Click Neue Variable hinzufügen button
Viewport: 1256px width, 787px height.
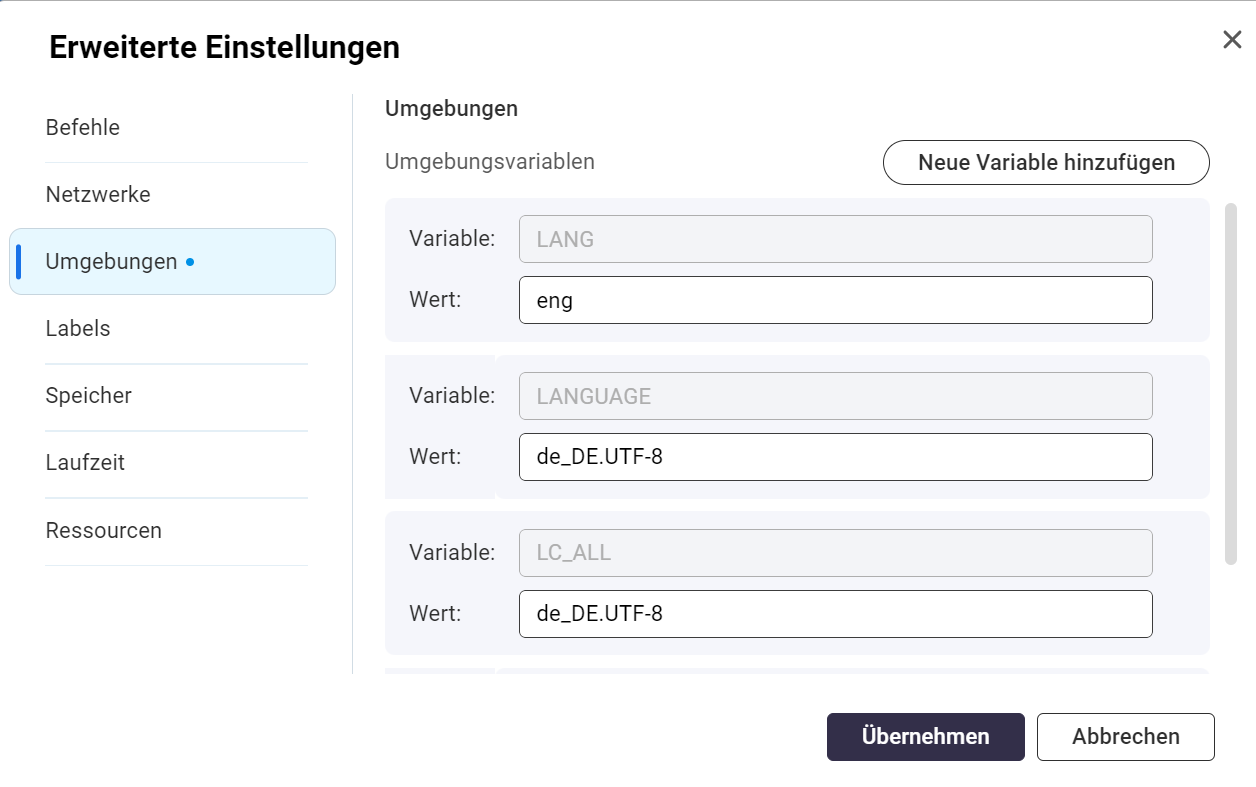(1046, 162)
